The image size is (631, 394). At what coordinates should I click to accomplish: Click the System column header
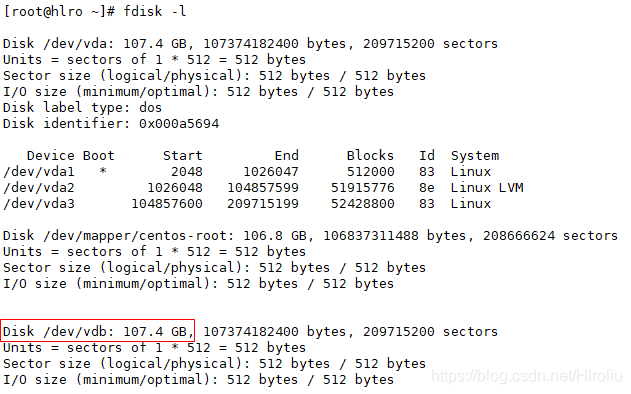475,156
